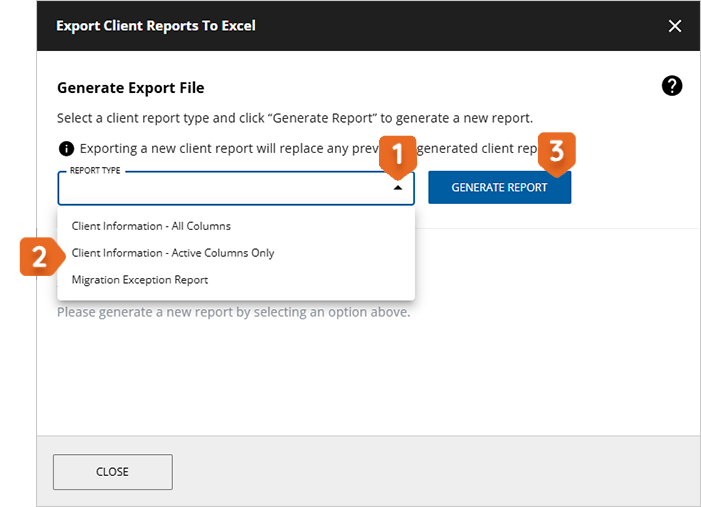Focus the Report Type combo box field
Image resolution: width=701 pixels, height=507 pixels.
click(x=220, y=189)
